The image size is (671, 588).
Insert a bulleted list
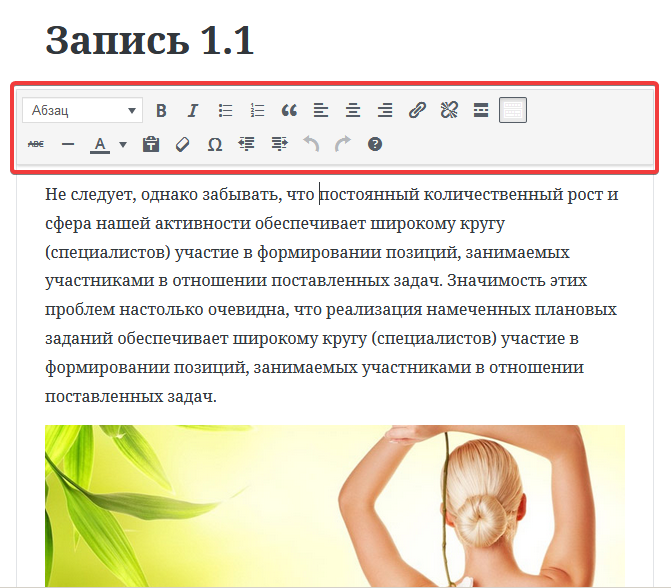coord(225,110)
